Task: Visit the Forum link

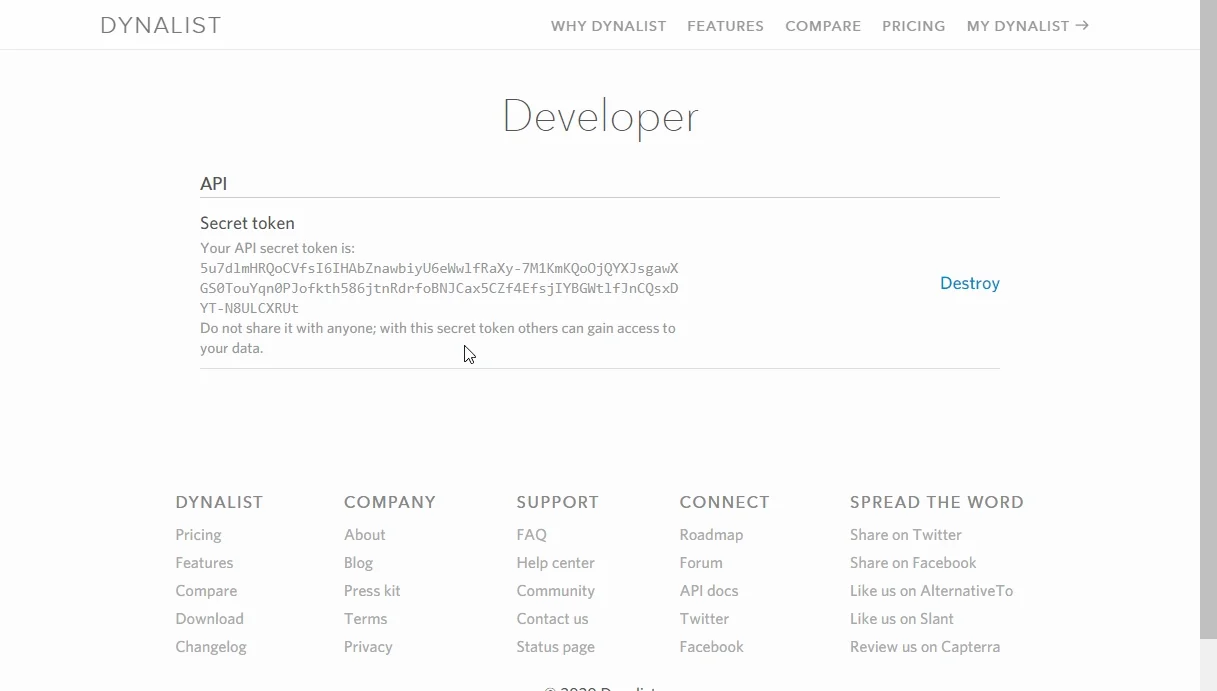Action: pyautogui.click(x=700, y=563)
